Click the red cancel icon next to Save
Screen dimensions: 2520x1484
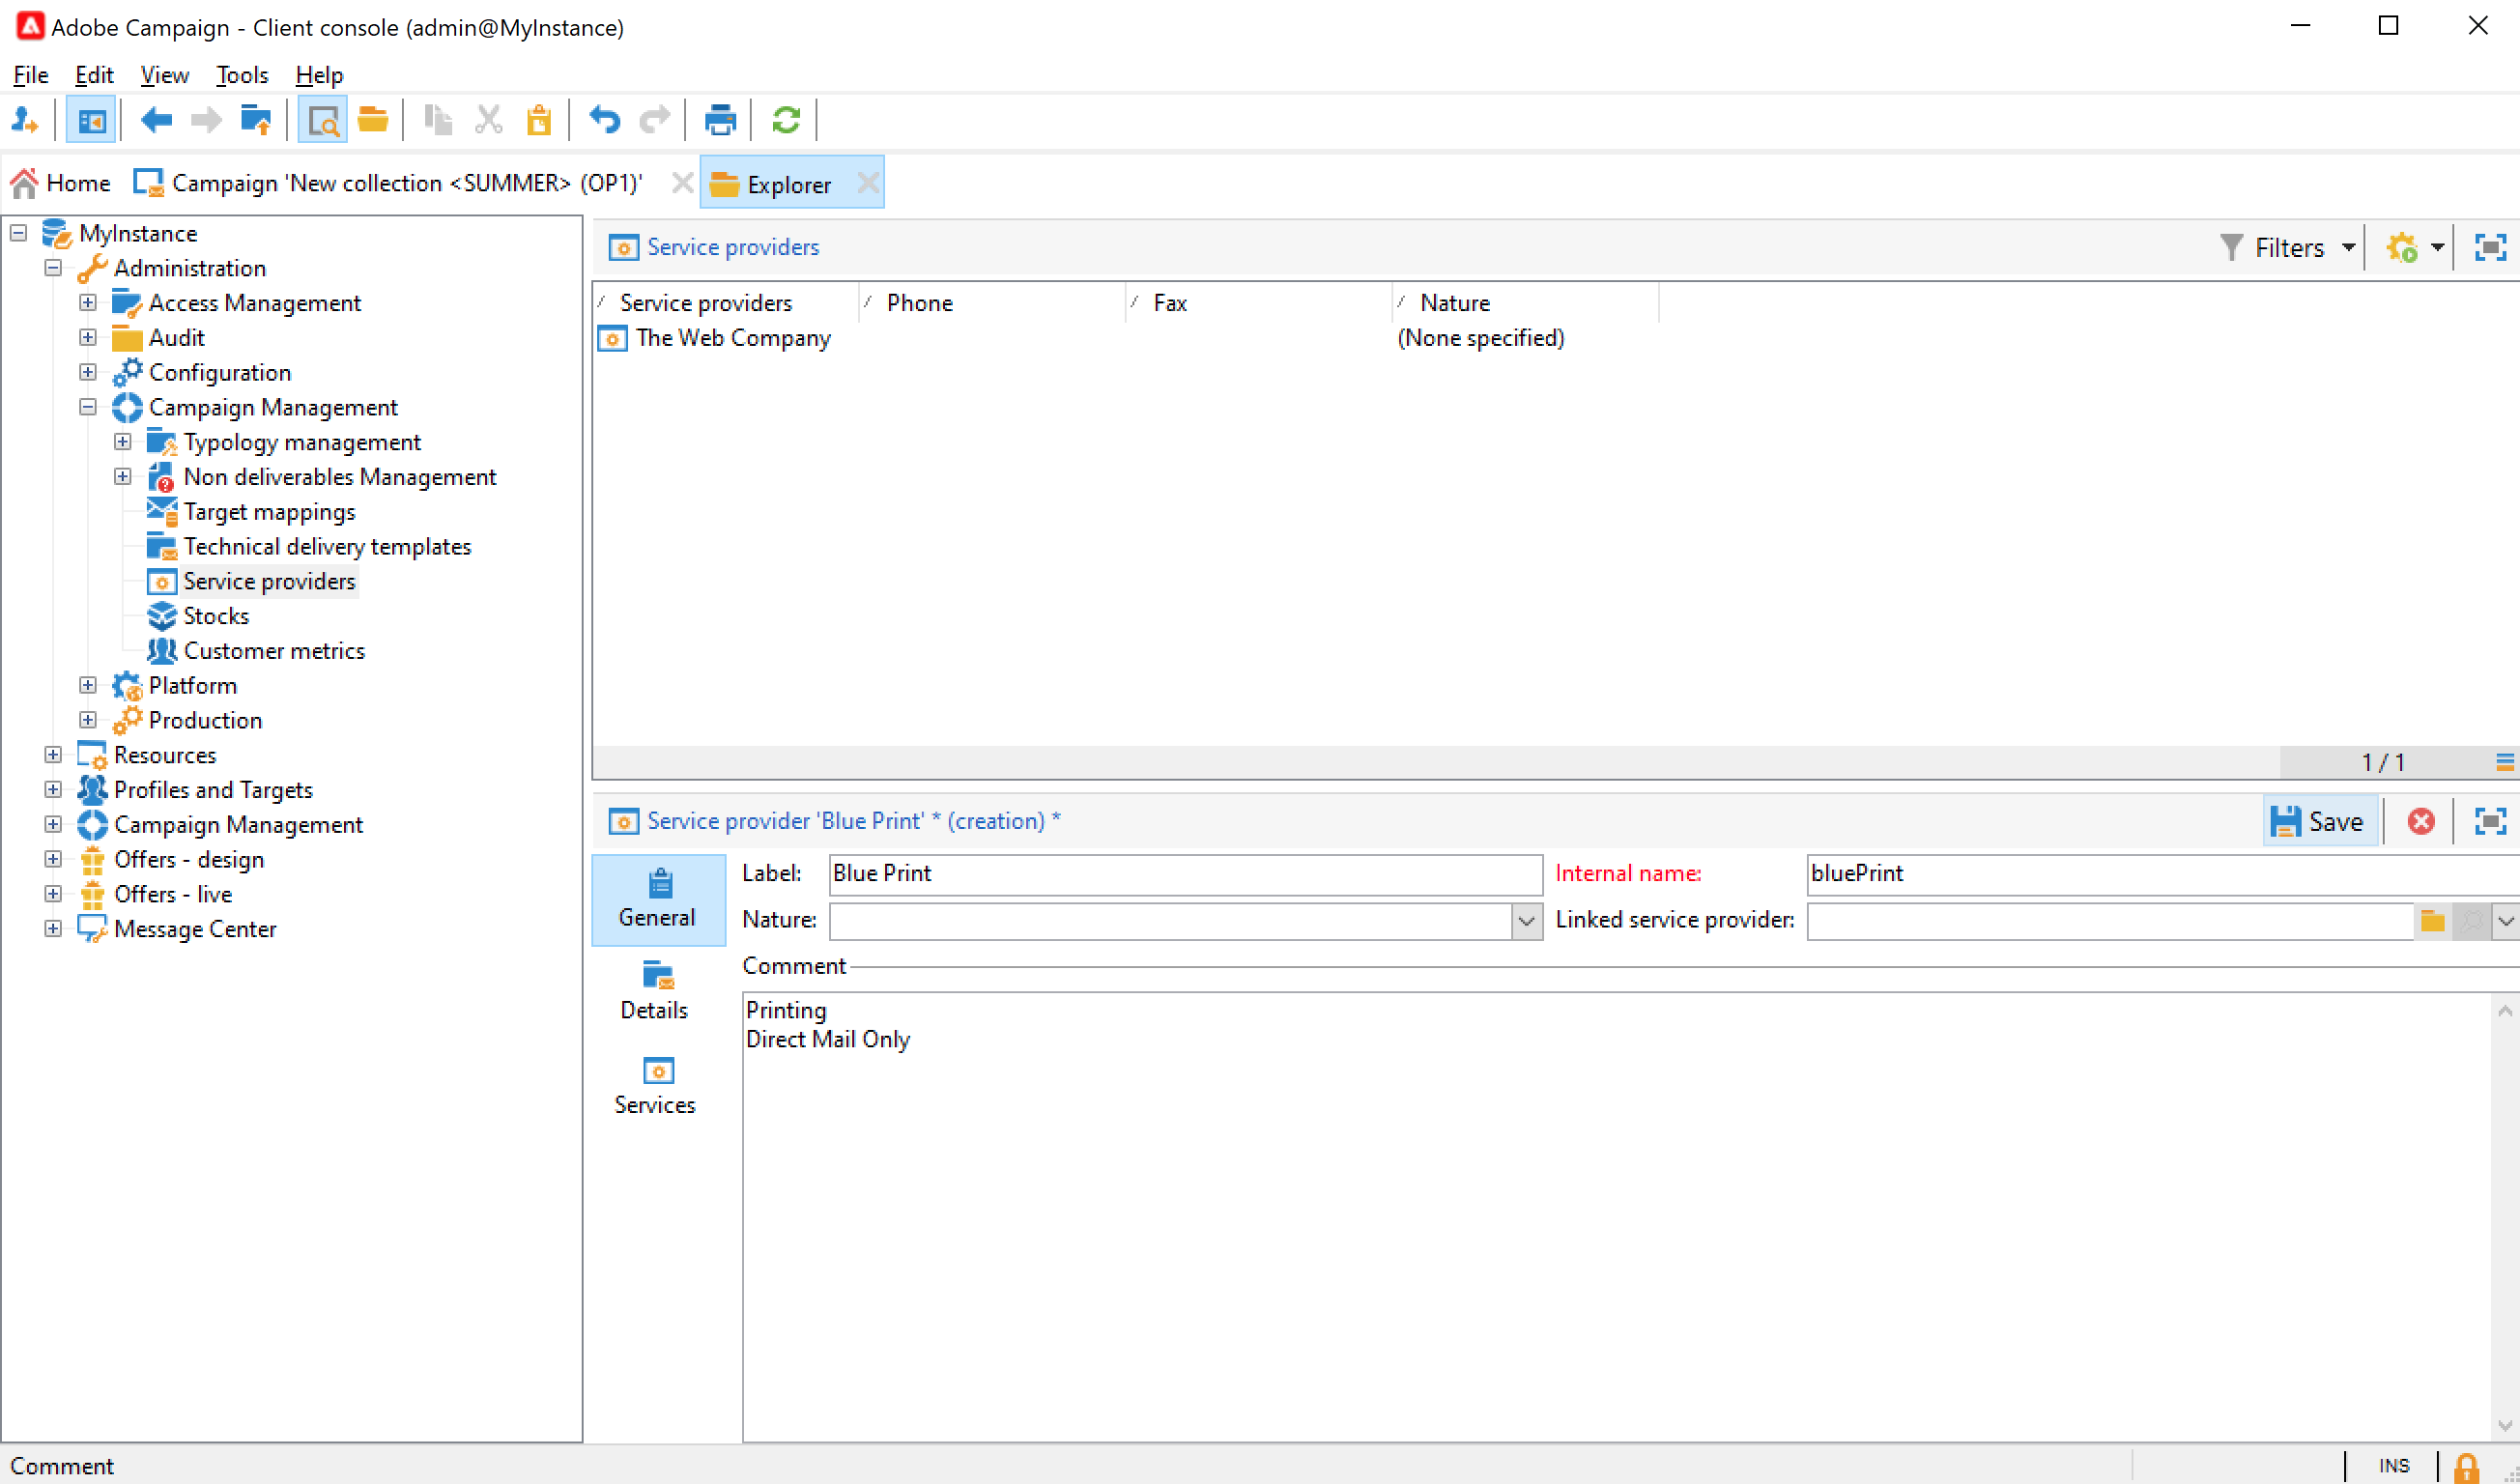tap(2420, 821)
